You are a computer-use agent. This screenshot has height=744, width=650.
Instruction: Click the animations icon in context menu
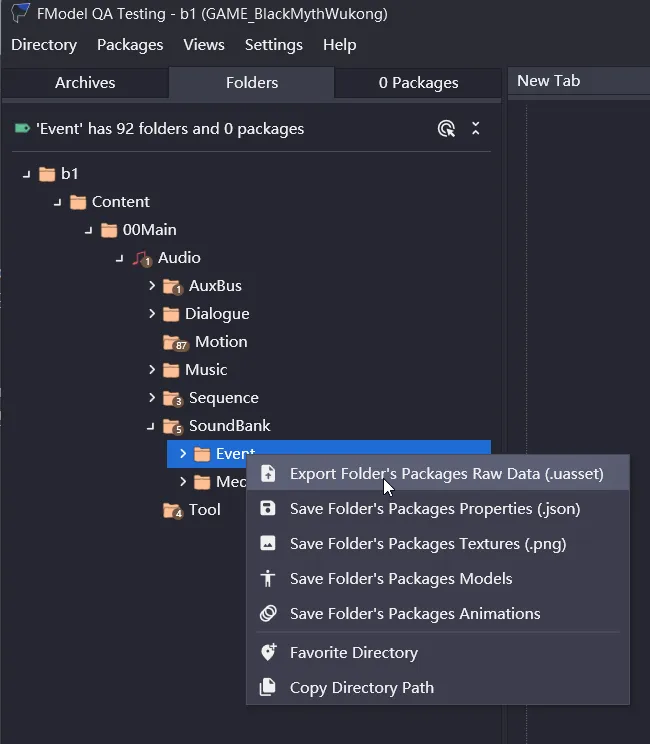[268, 614]
